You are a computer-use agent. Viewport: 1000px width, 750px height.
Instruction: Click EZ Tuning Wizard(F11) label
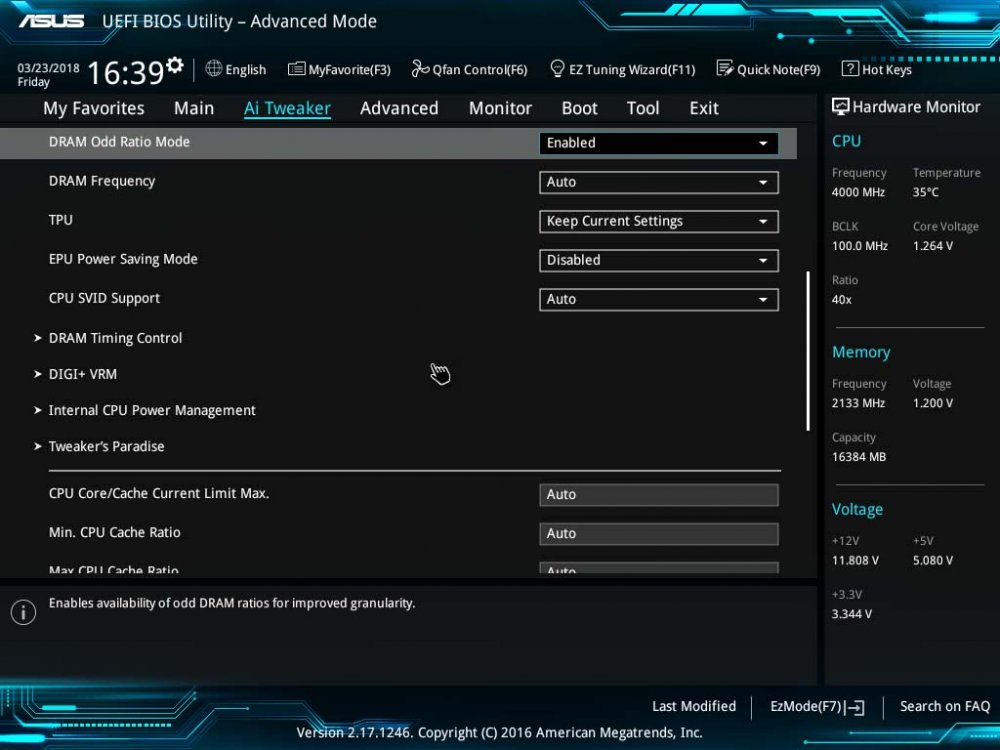[x=632, y=70]
